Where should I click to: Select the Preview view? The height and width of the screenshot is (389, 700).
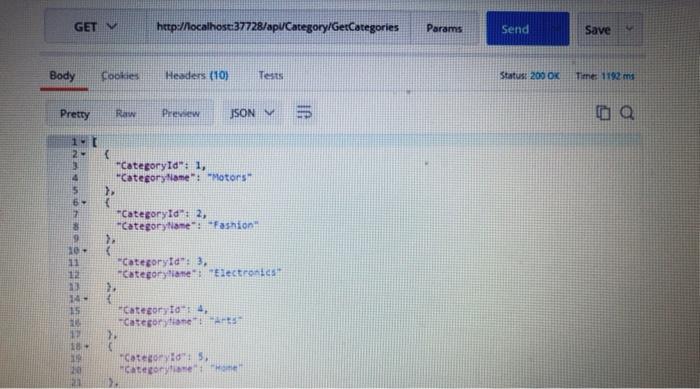181,113
